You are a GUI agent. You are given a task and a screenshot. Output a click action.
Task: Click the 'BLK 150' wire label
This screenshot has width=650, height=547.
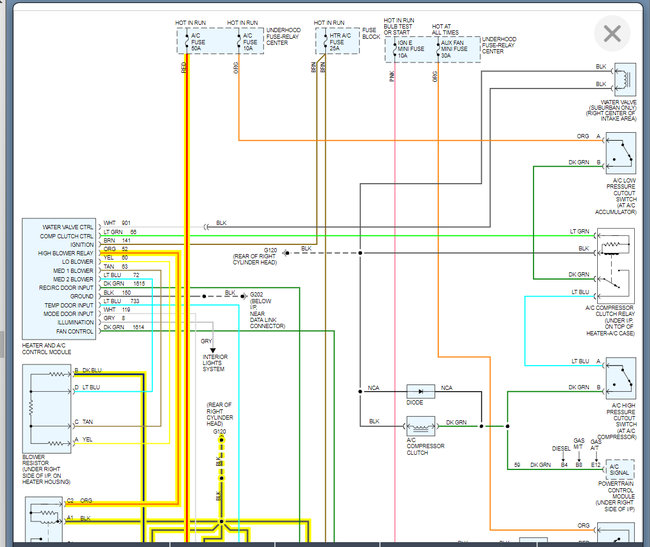[117, 293]
